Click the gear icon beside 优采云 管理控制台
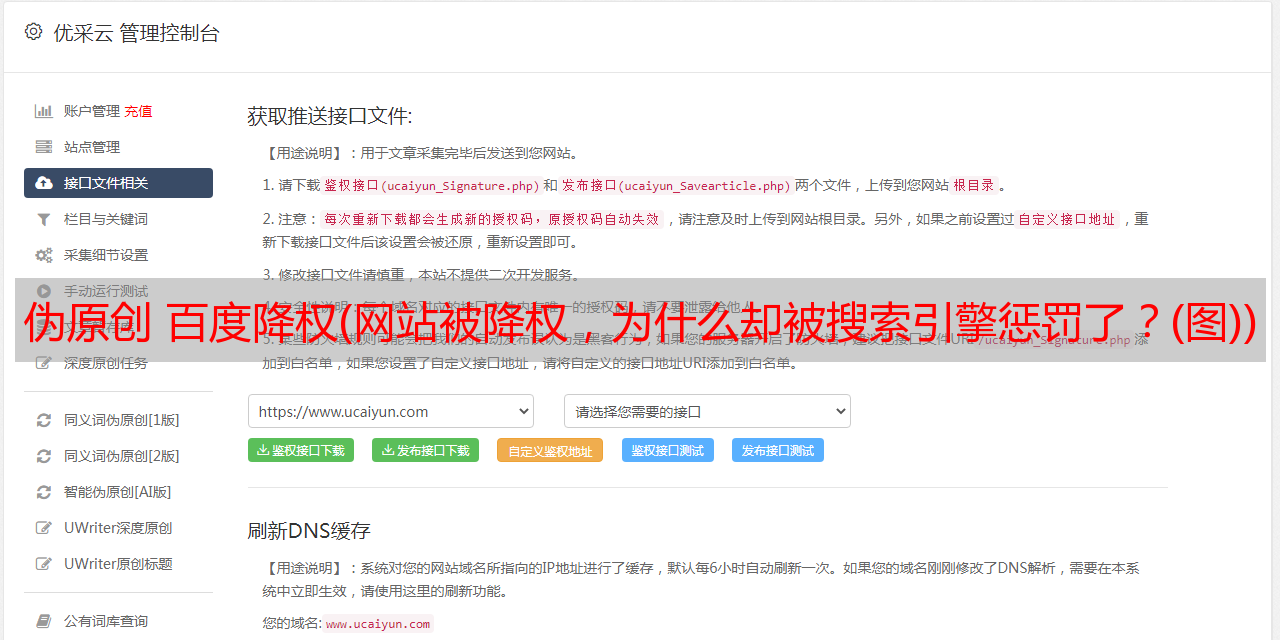1280x640 pixels. coord(33,32)
